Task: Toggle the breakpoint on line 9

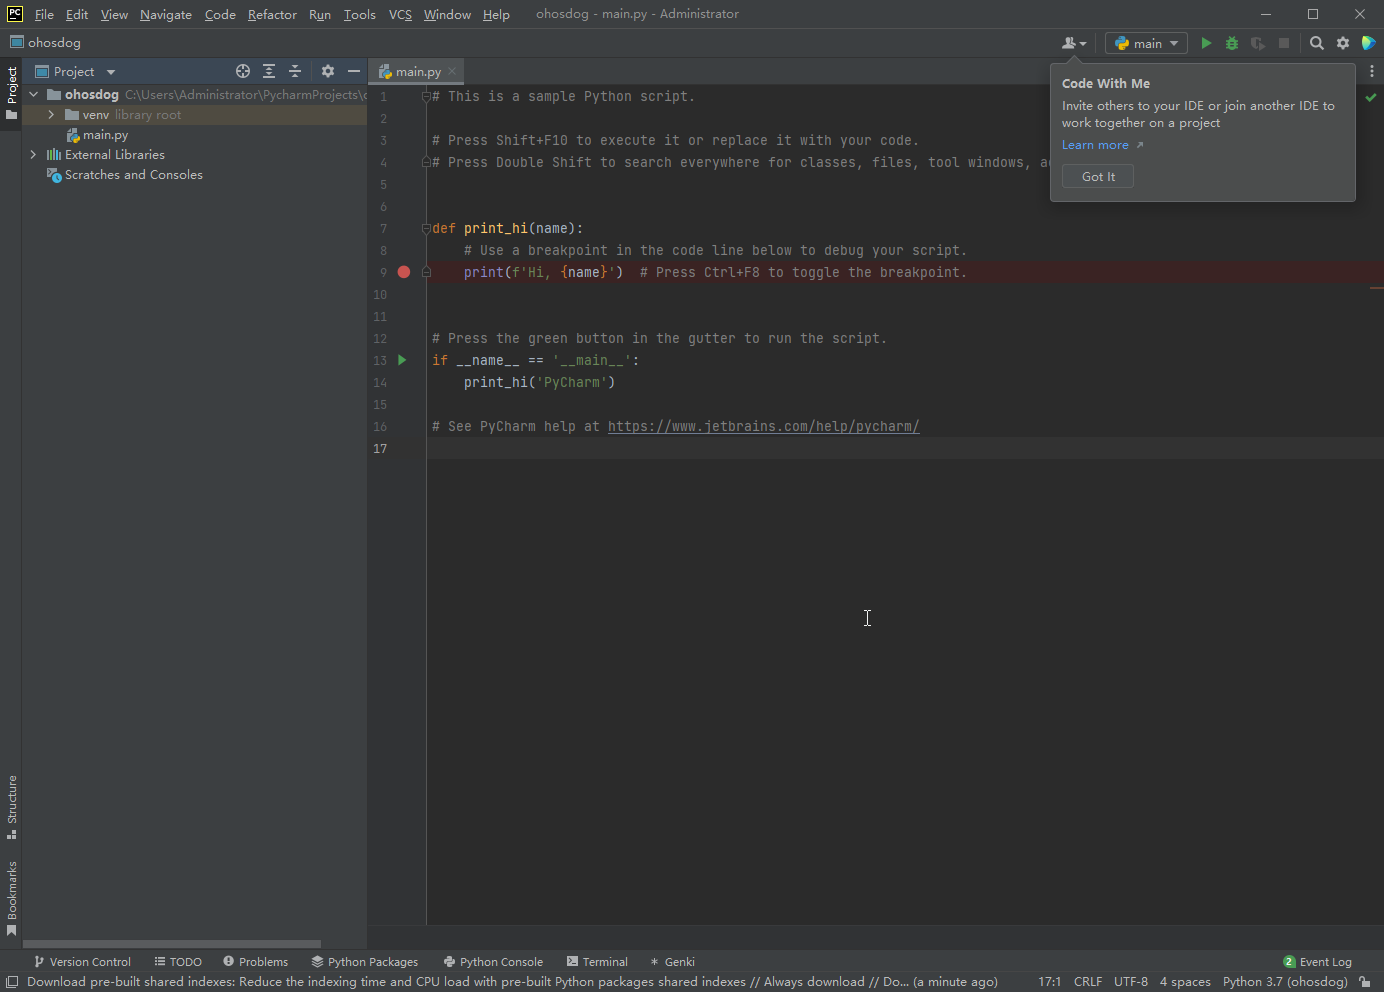Action: click(404, 272)
